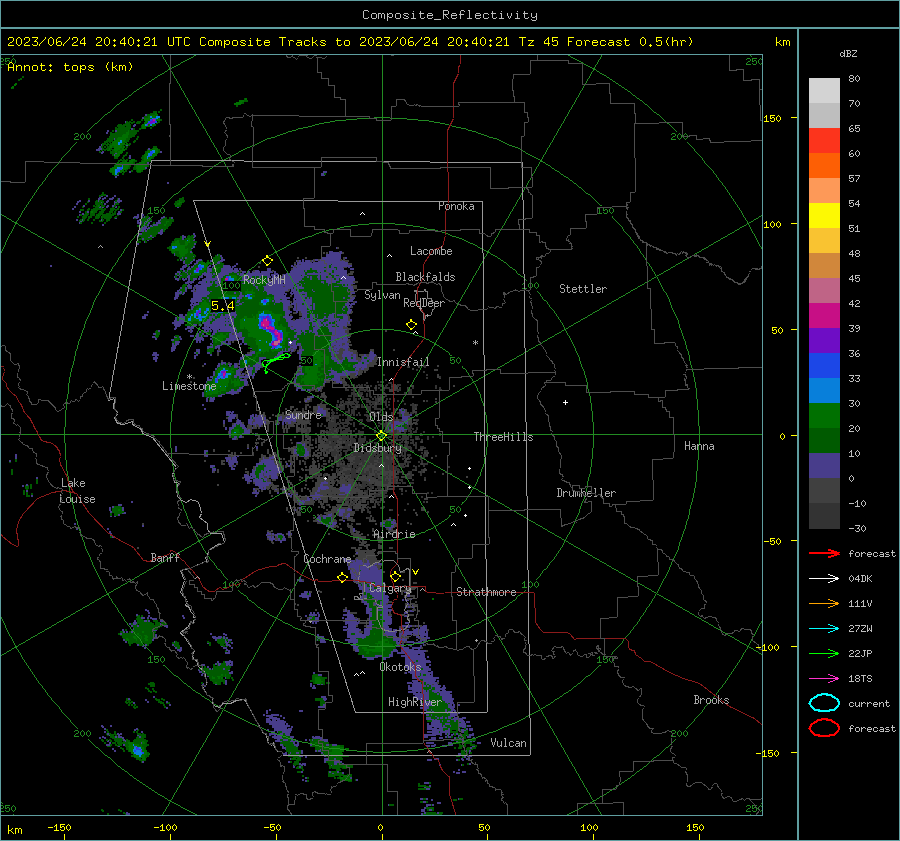The width and height of the screenshot is (900, 841).
Task: Click the Drumheller city label
Action: 586,493
